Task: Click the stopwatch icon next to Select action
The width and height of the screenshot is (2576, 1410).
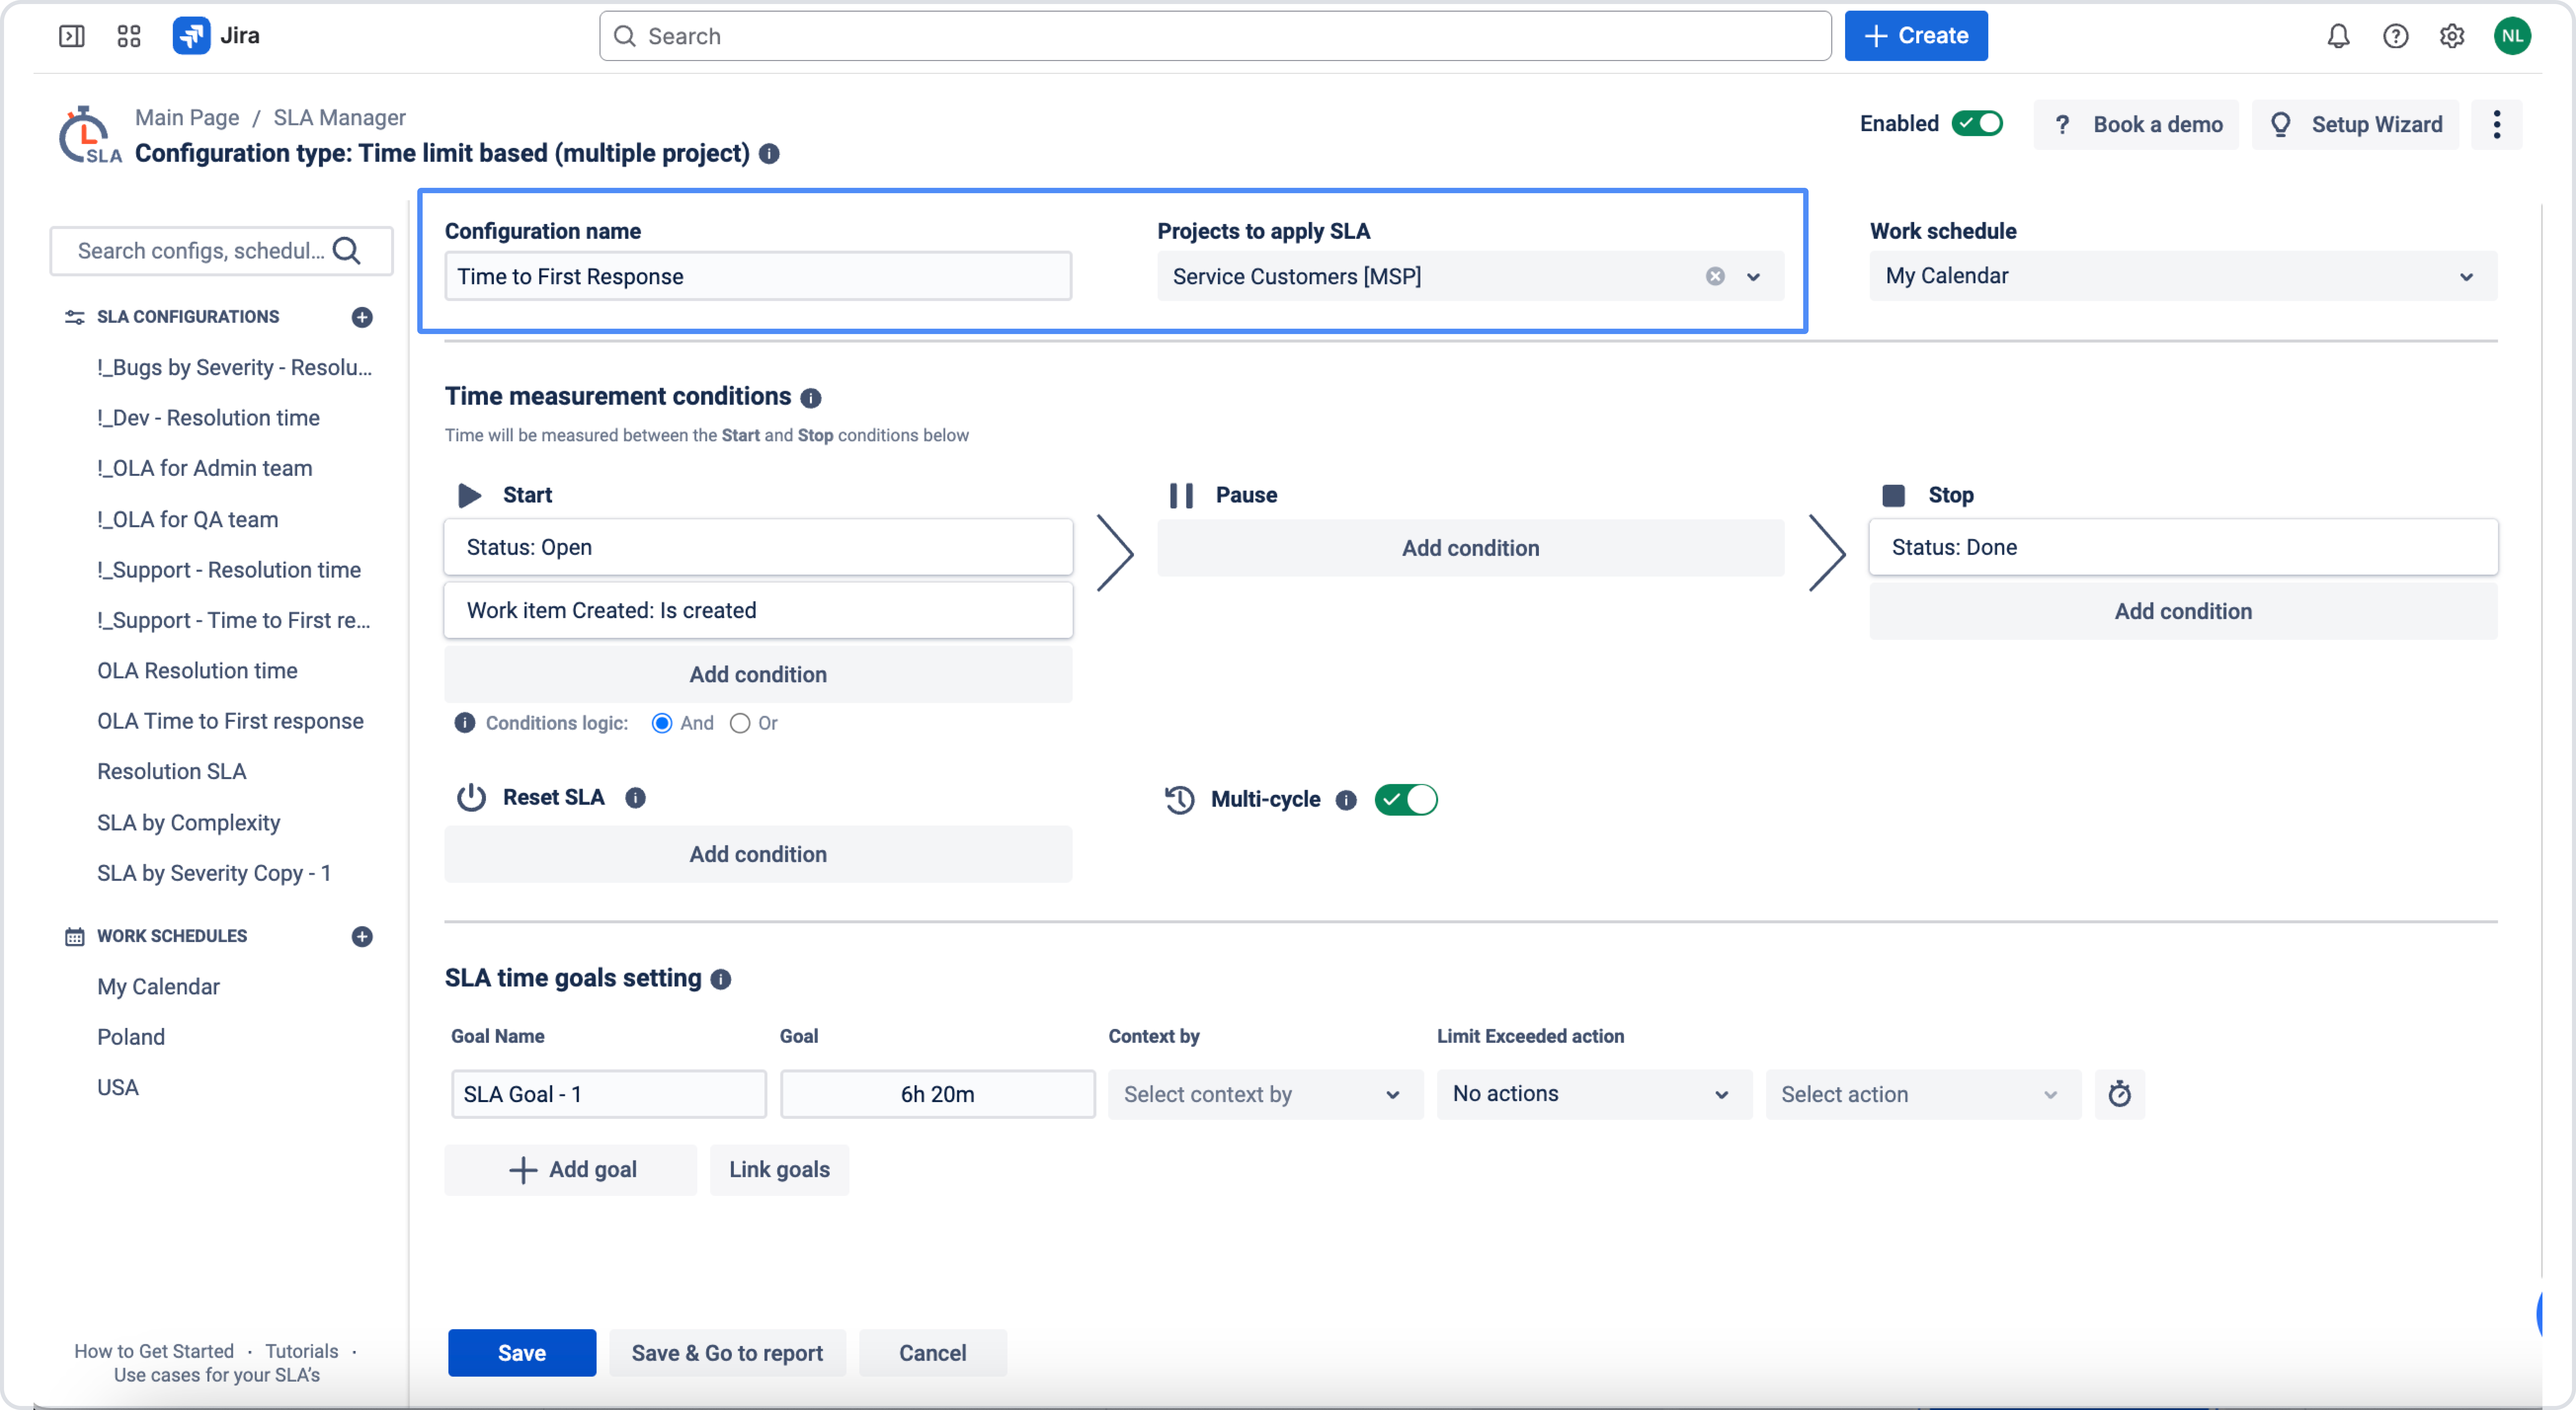Action: tap(2119, 1094)
